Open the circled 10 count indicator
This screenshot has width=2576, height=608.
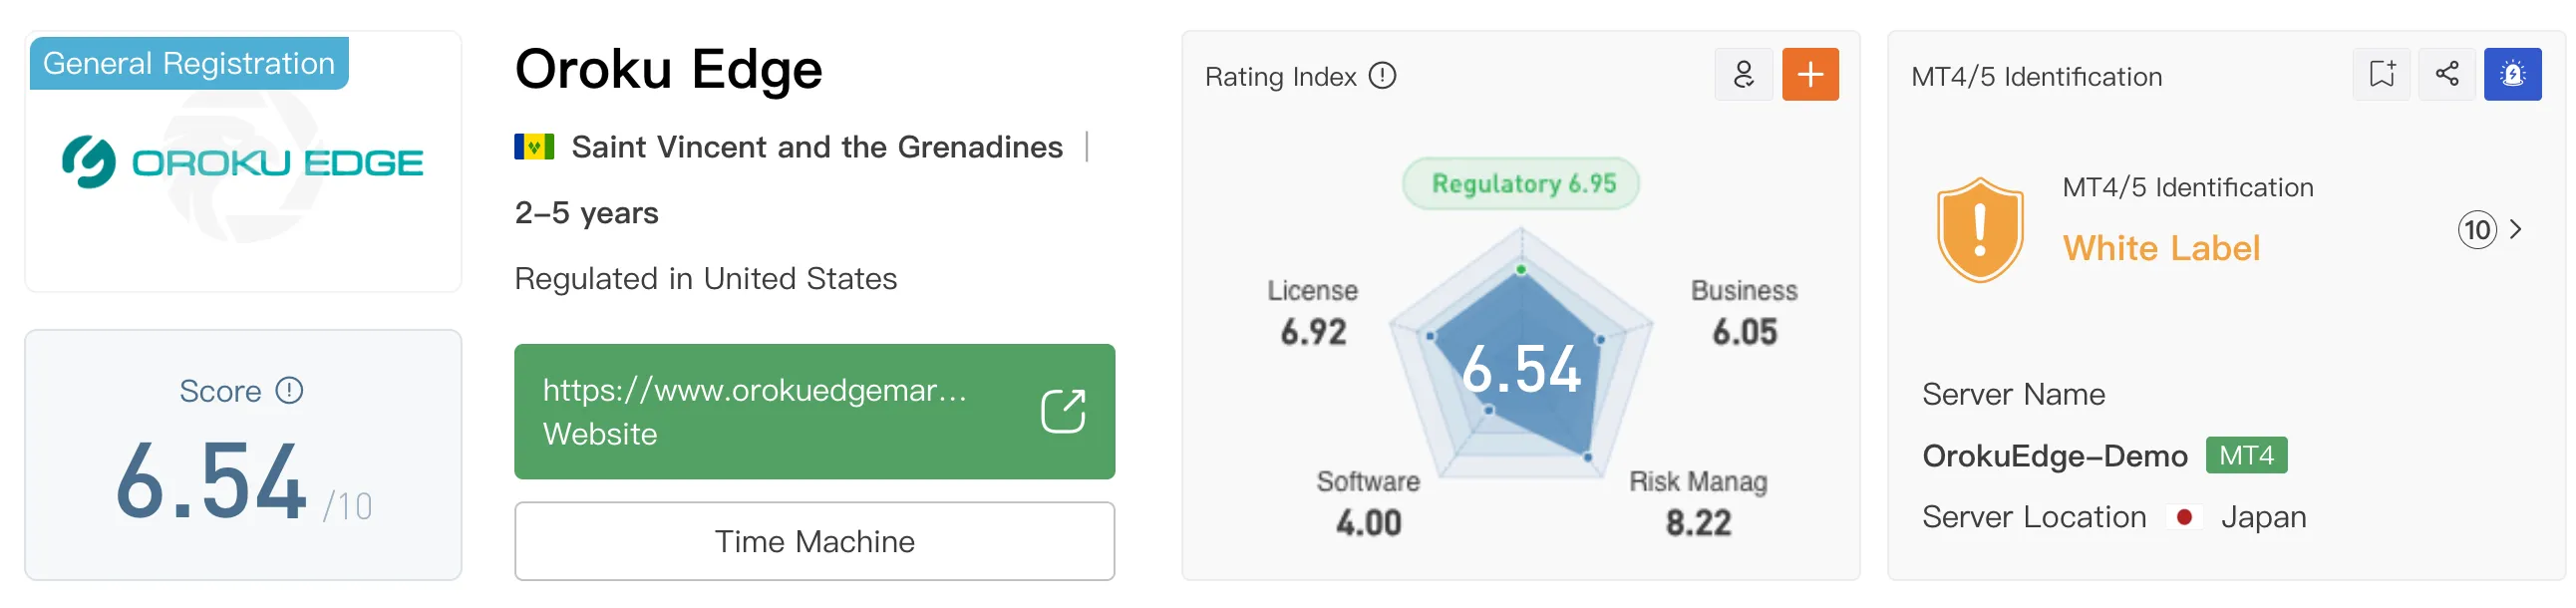tap(2477, 230)
